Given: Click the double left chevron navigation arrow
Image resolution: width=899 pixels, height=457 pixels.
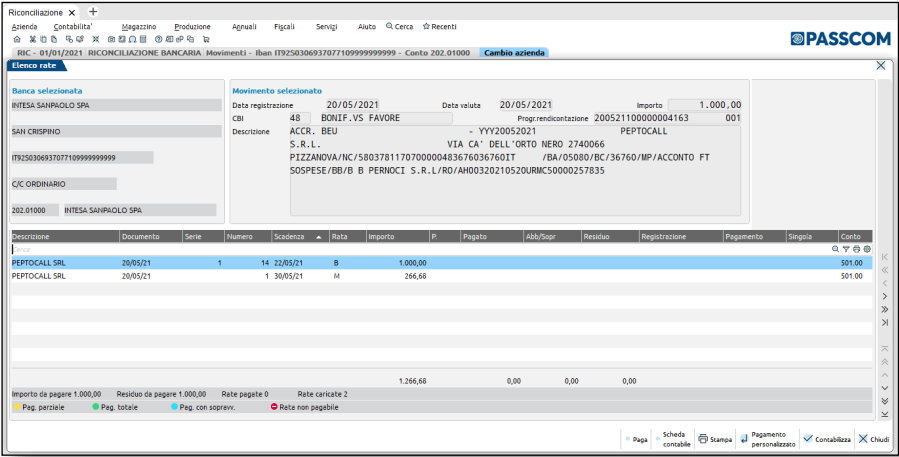Looking at the screenshot, I should click(x=885, y=270).
